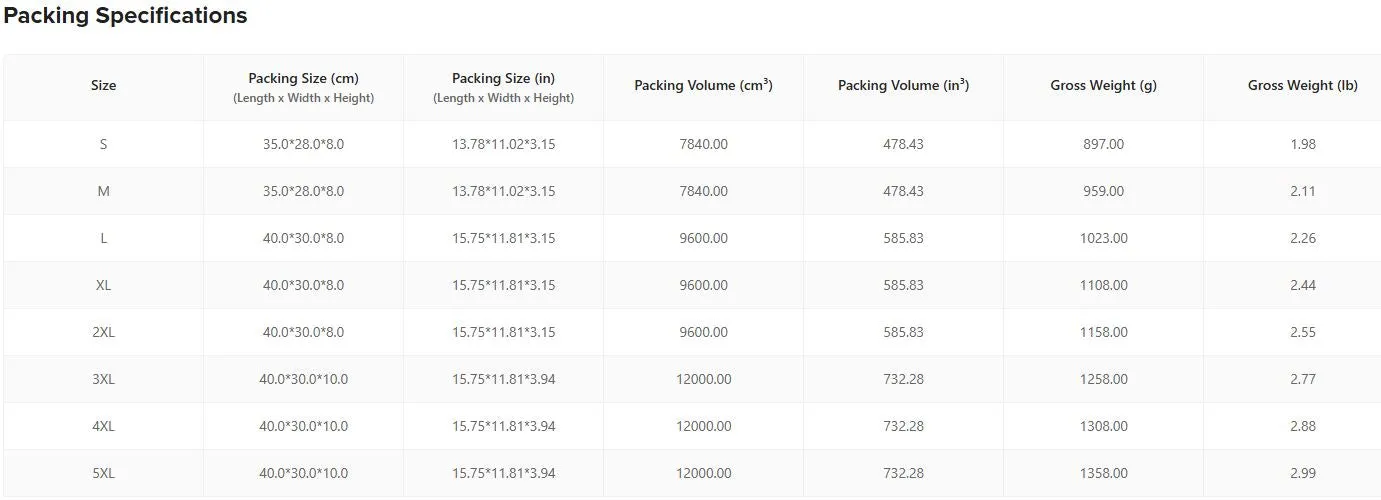Click the 959.00 gram weight cell
Image resolution: width=1381 pixels, height=500 pixels.
(x=1103, y=191)
